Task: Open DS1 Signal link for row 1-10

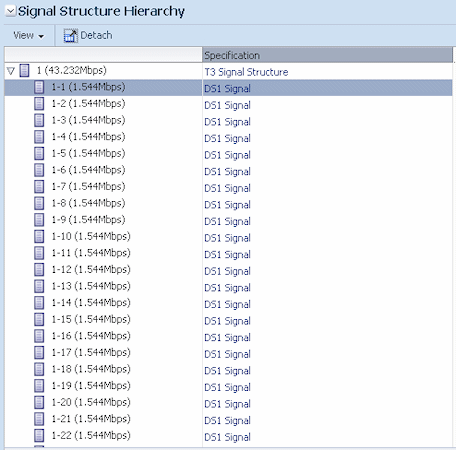Action: tap(227, 238)
